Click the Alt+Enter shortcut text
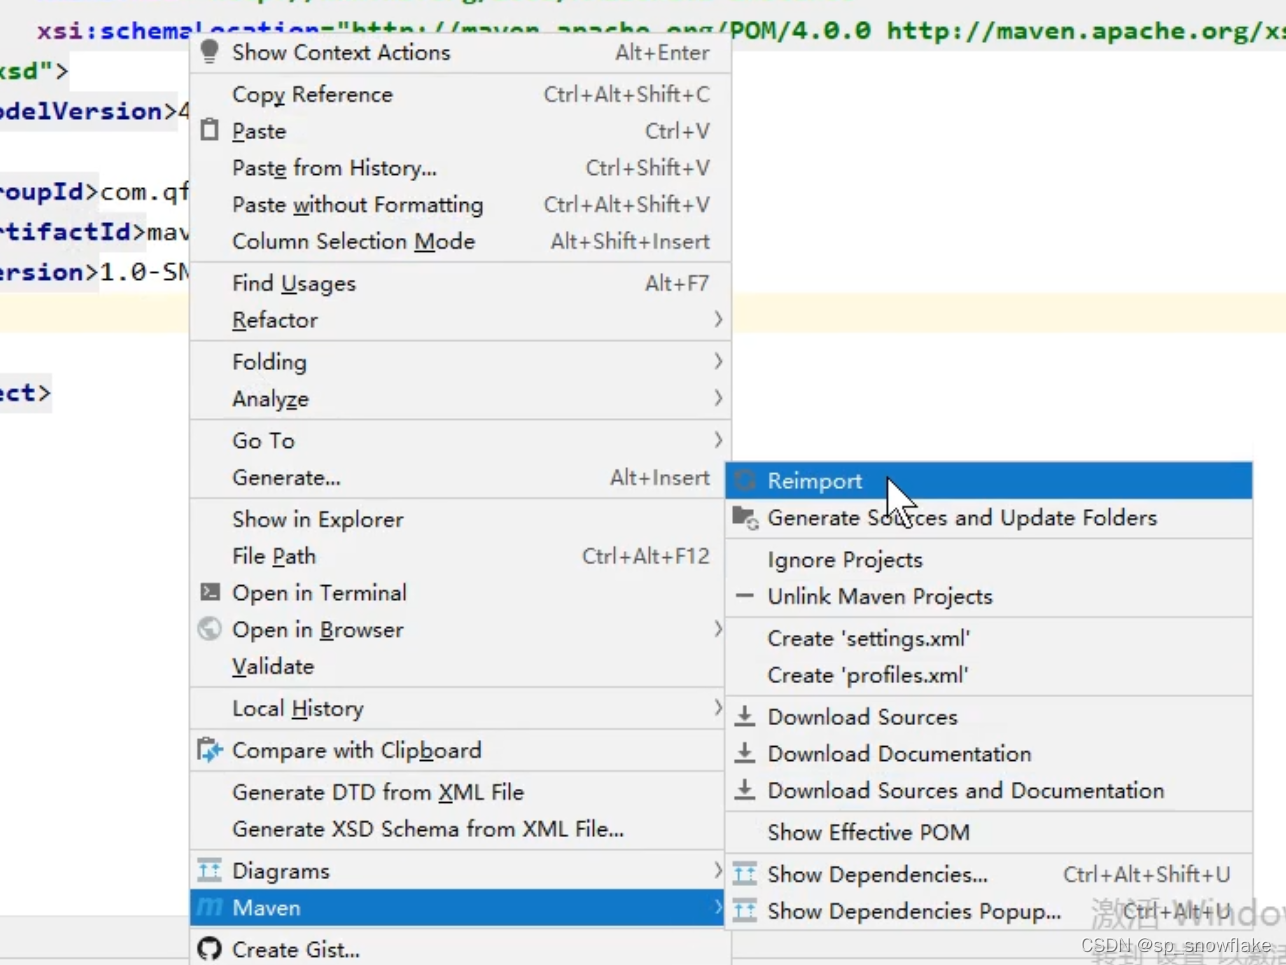 662,52
